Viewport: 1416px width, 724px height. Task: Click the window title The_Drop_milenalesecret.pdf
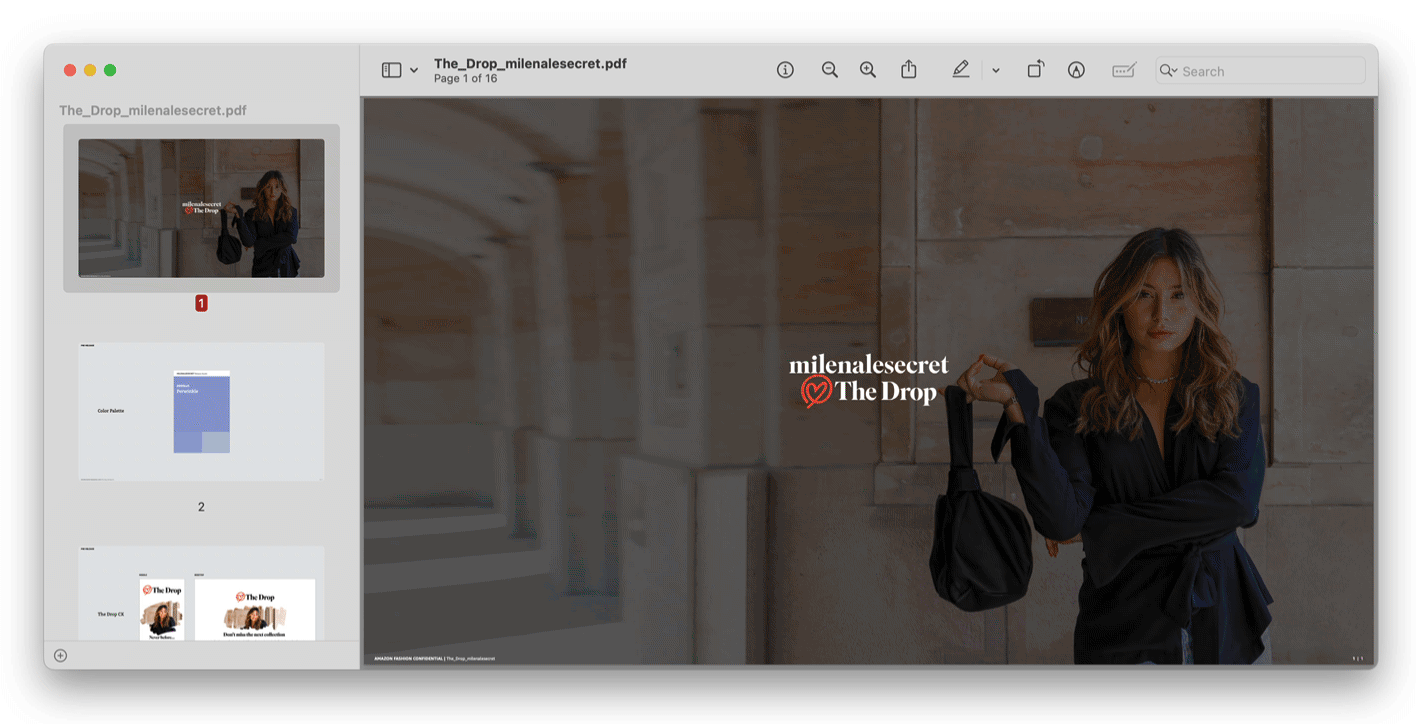click(530, 63)
